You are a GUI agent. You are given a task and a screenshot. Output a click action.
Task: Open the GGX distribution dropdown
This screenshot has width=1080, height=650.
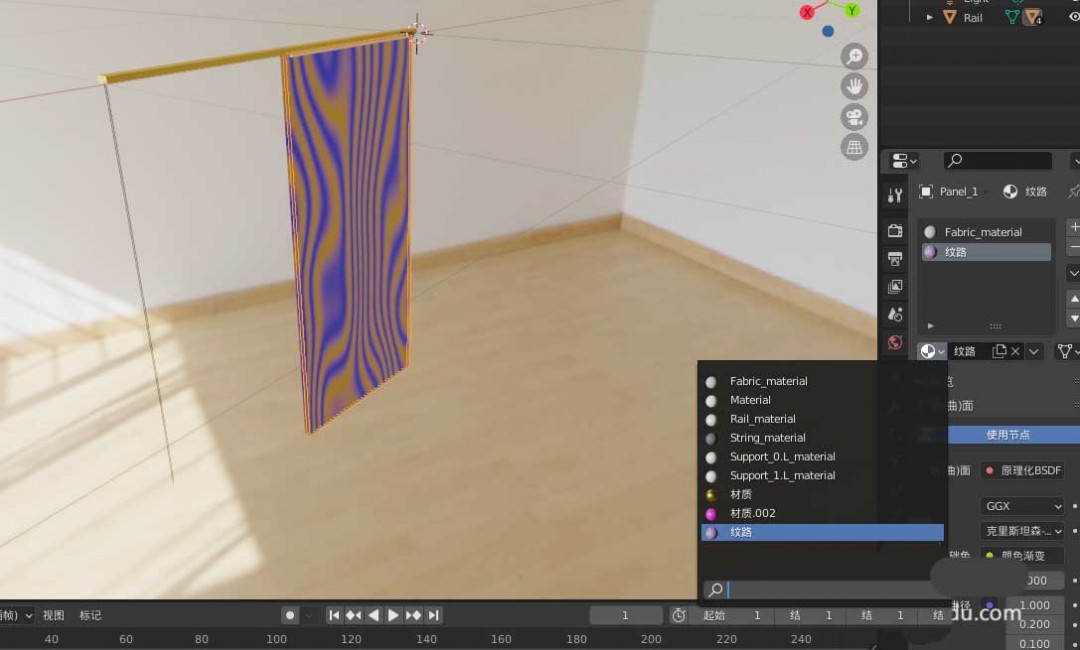pos(1022,506)
